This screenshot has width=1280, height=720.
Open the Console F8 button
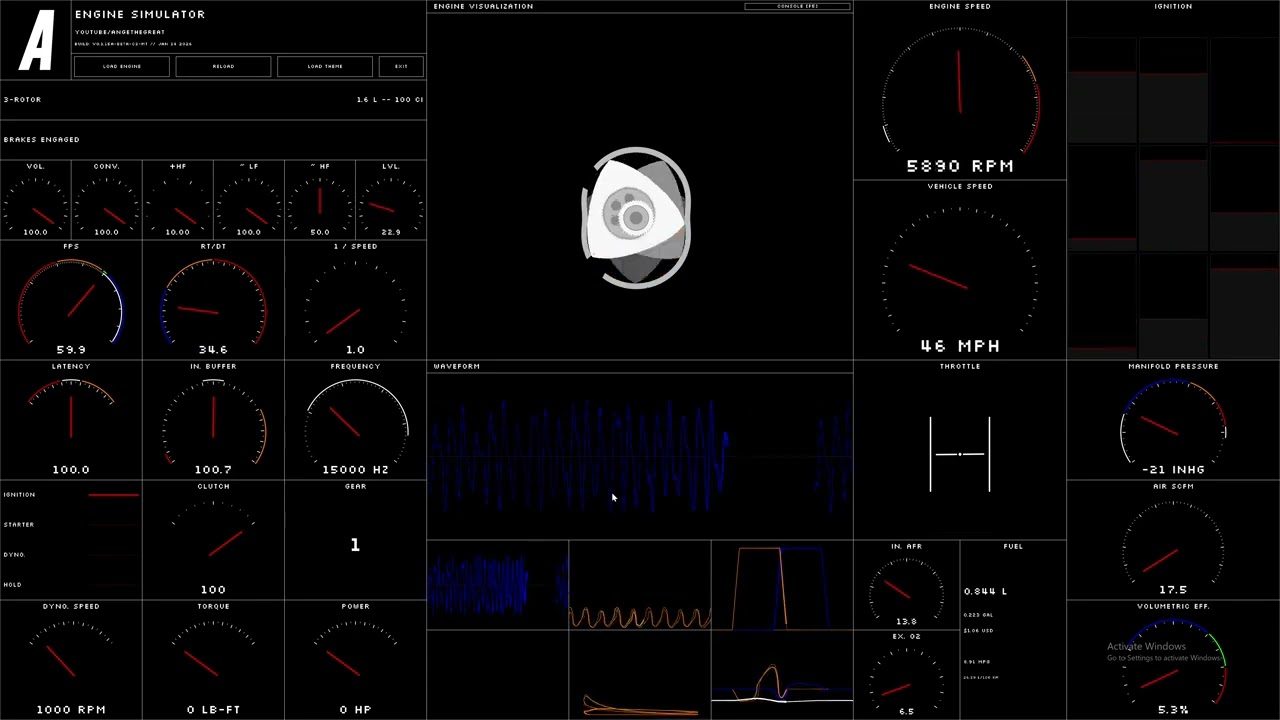(x=798, y=6)
